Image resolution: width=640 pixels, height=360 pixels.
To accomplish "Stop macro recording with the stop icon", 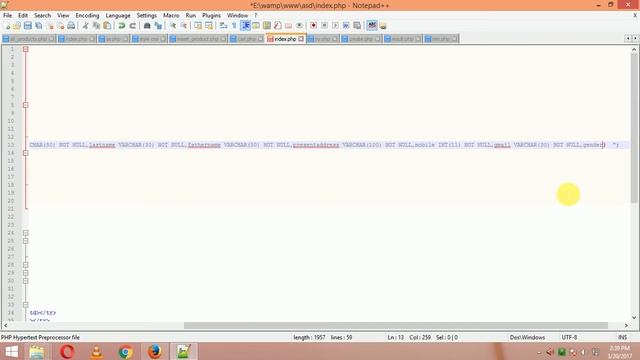I will [324, 26].
